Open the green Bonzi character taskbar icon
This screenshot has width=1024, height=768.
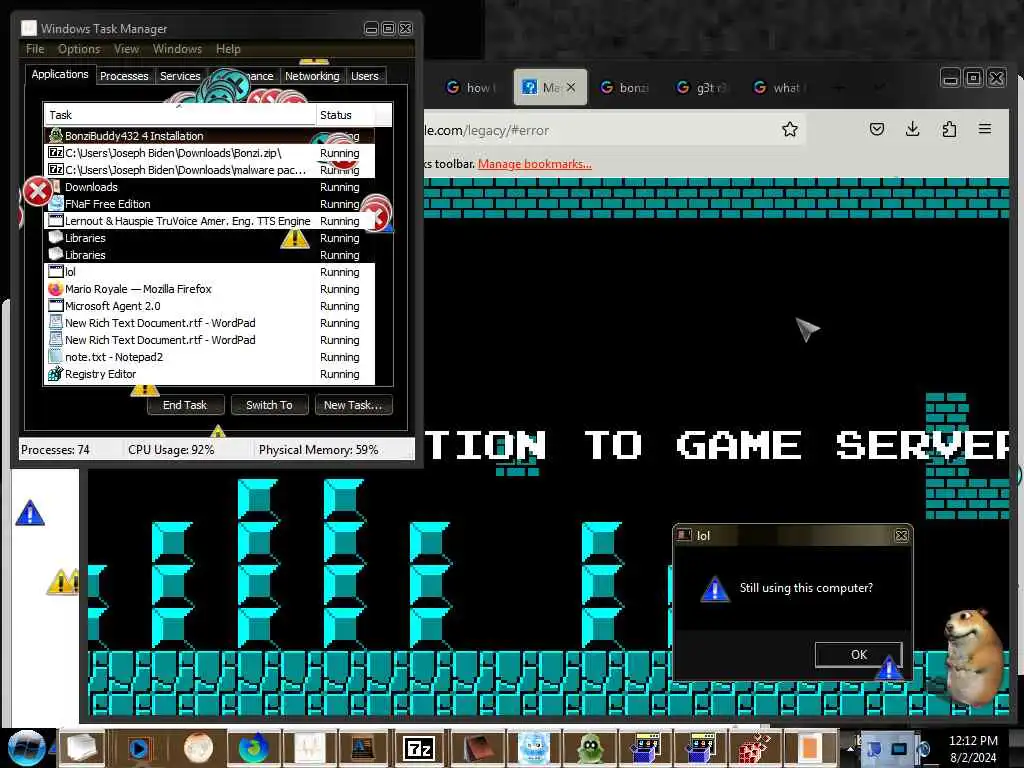(x=590, y=748)
